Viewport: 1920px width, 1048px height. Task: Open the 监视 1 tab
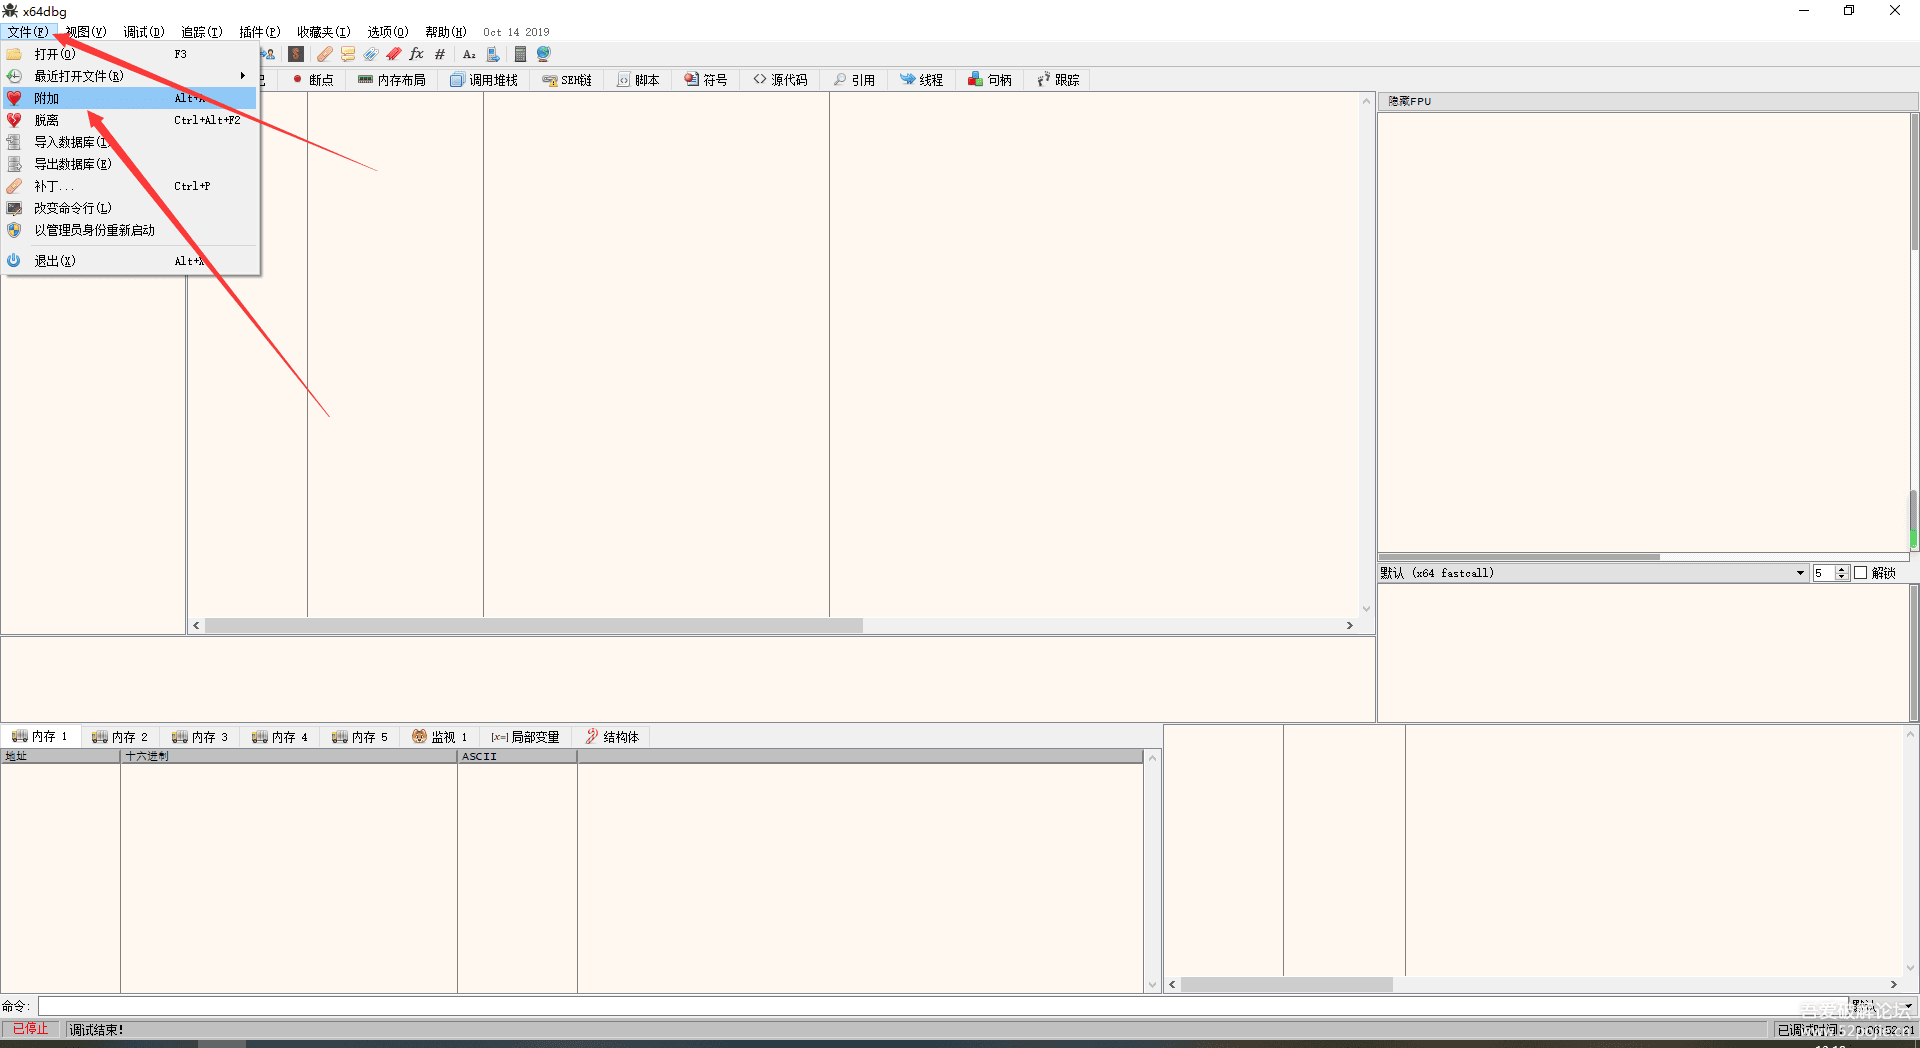(x=440, y=737)
